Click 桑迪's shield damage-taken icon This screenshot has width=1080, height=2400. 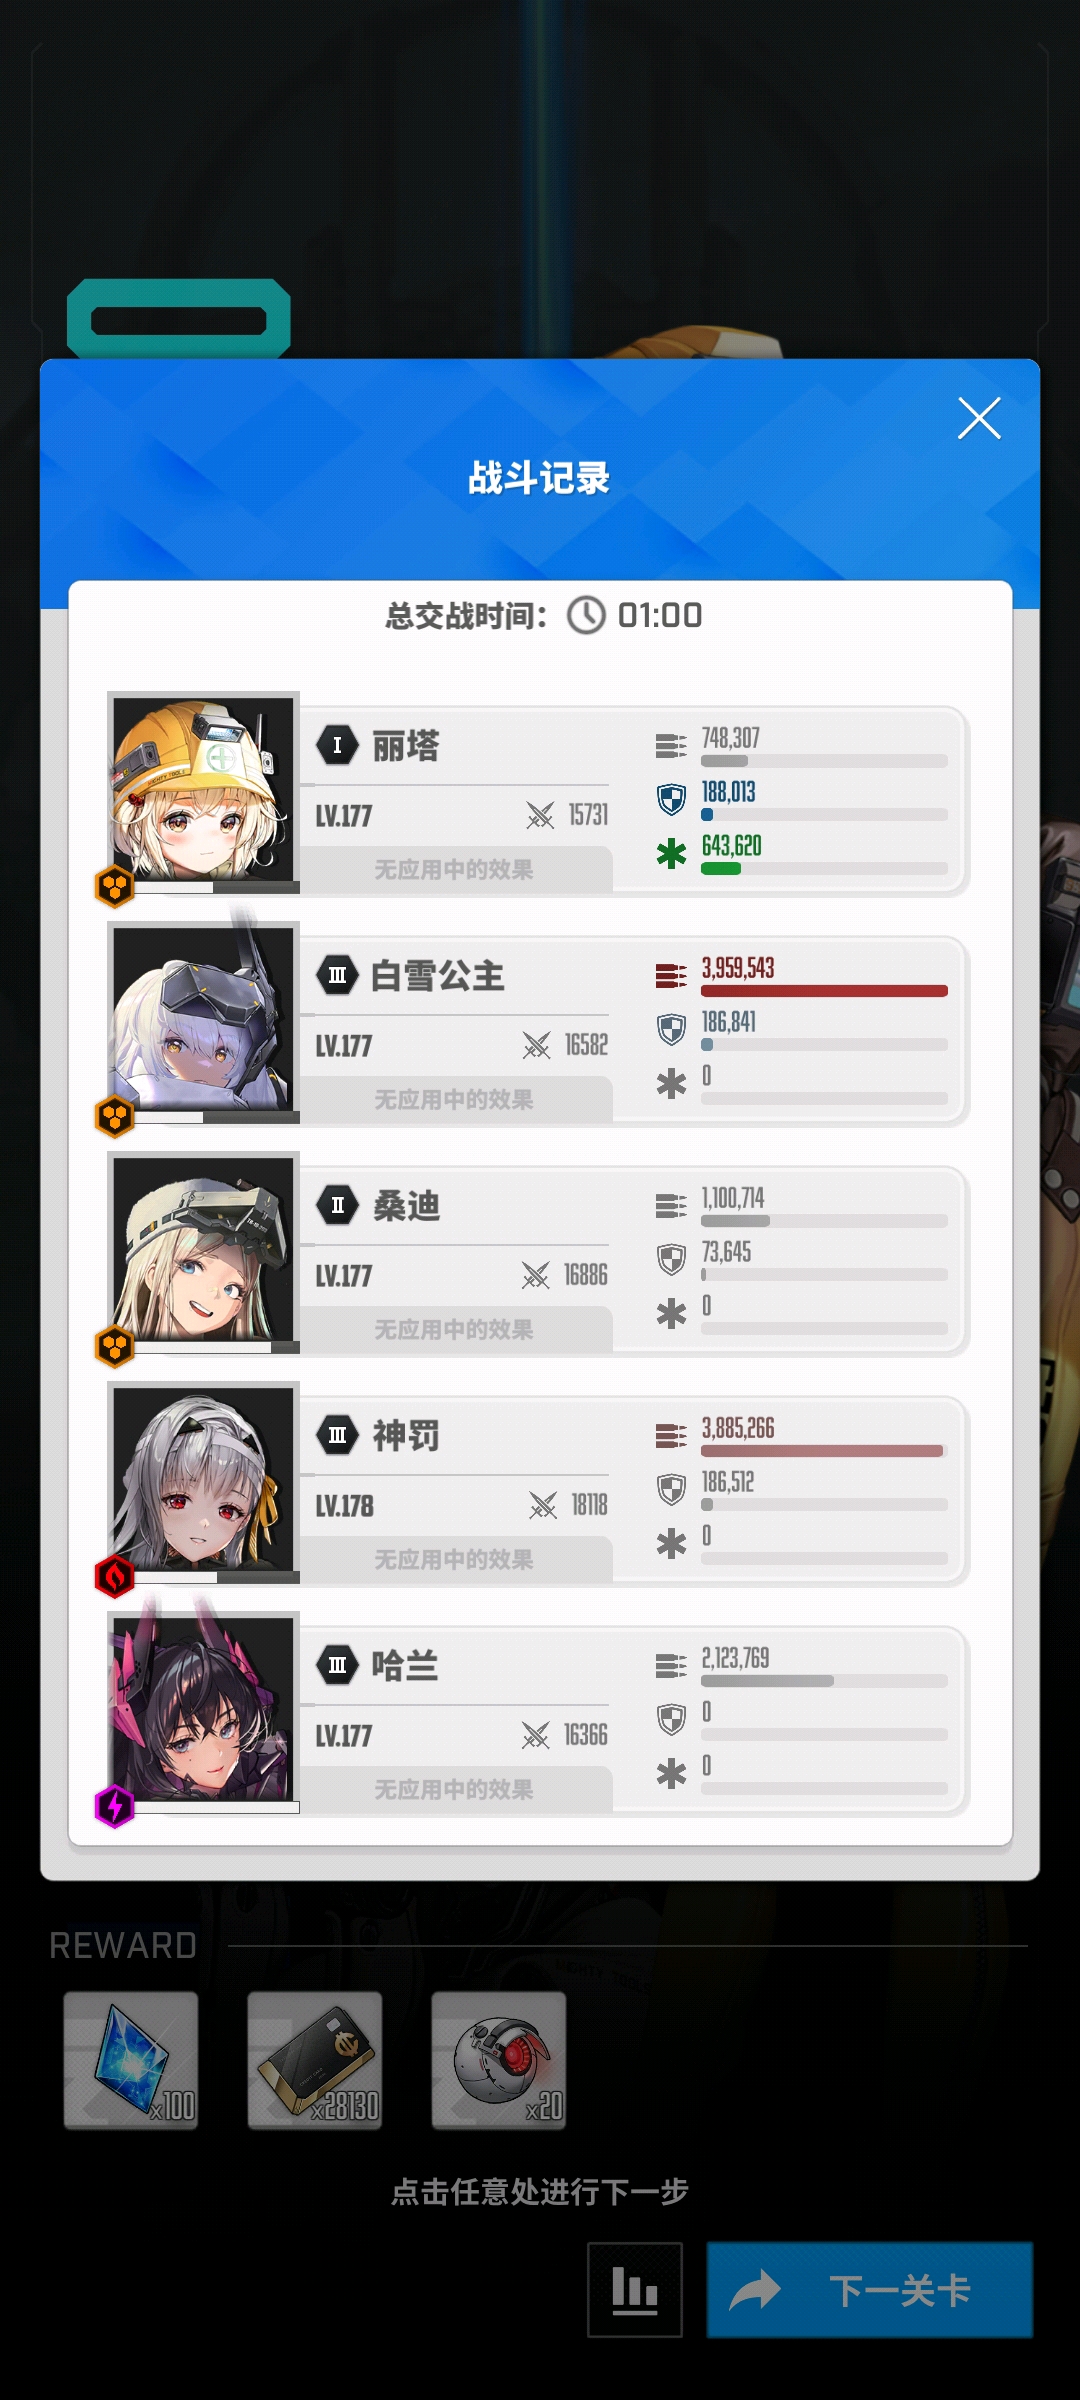click(x=671, y=1259)
